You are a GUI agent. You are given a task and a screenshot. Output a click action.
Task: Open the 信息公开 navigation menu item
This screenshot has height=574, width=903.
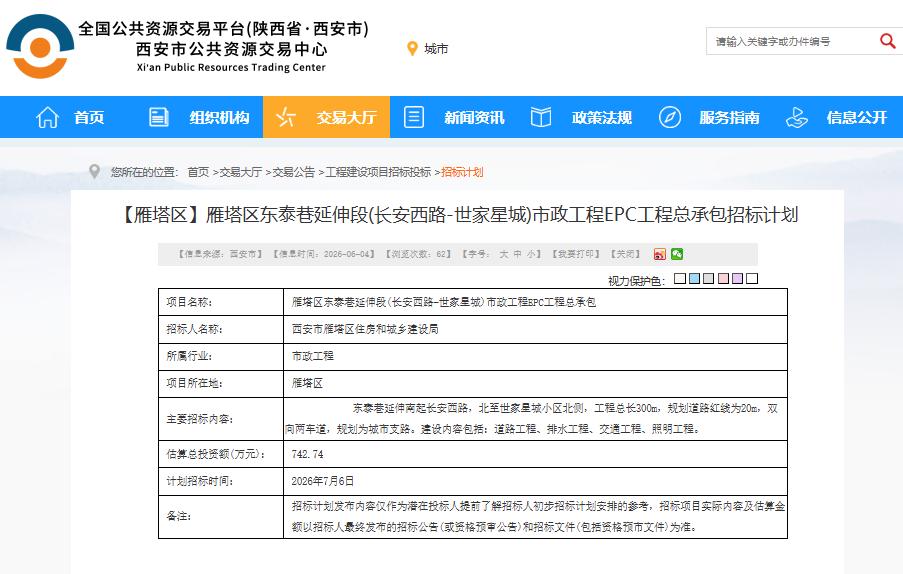click(856, 117)
